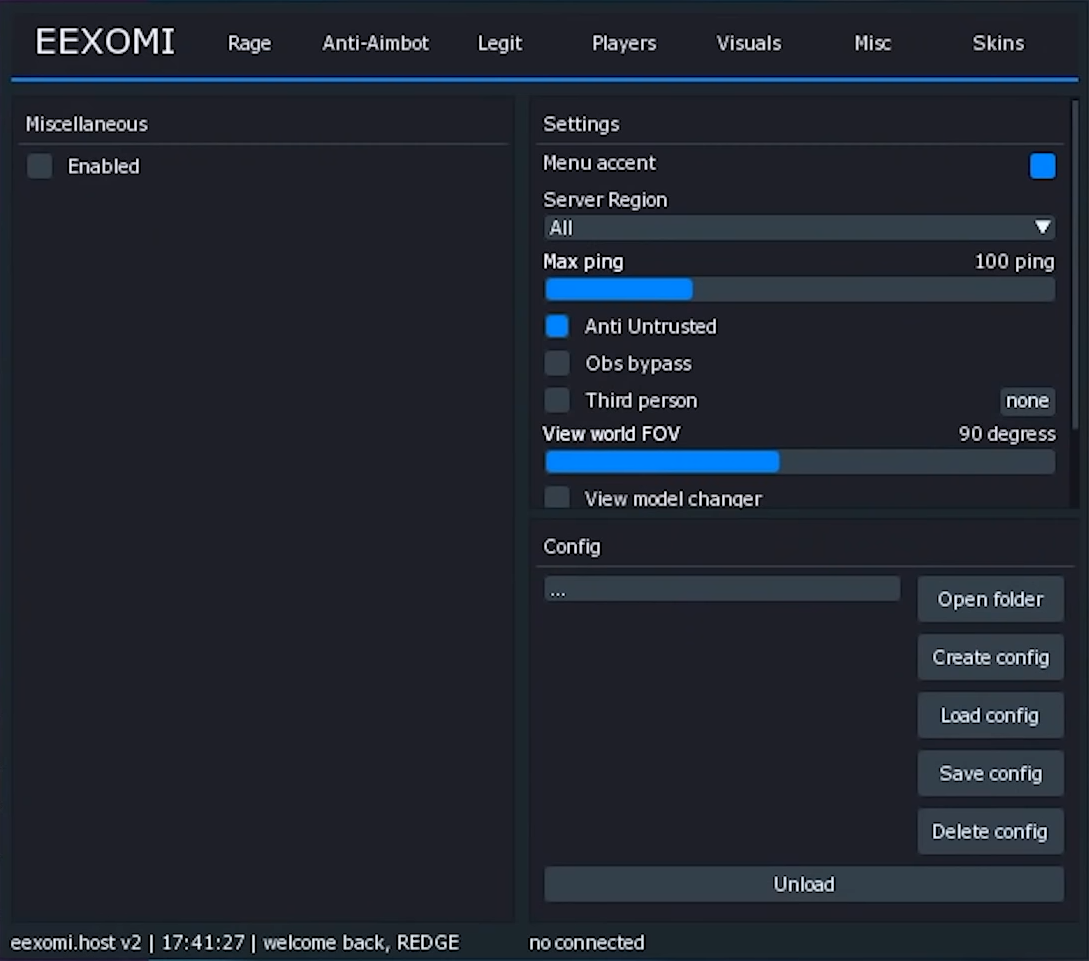This screenshot has height=961, width=1089.
Task: Click the Unload button
Action: [x=804, y=884]
